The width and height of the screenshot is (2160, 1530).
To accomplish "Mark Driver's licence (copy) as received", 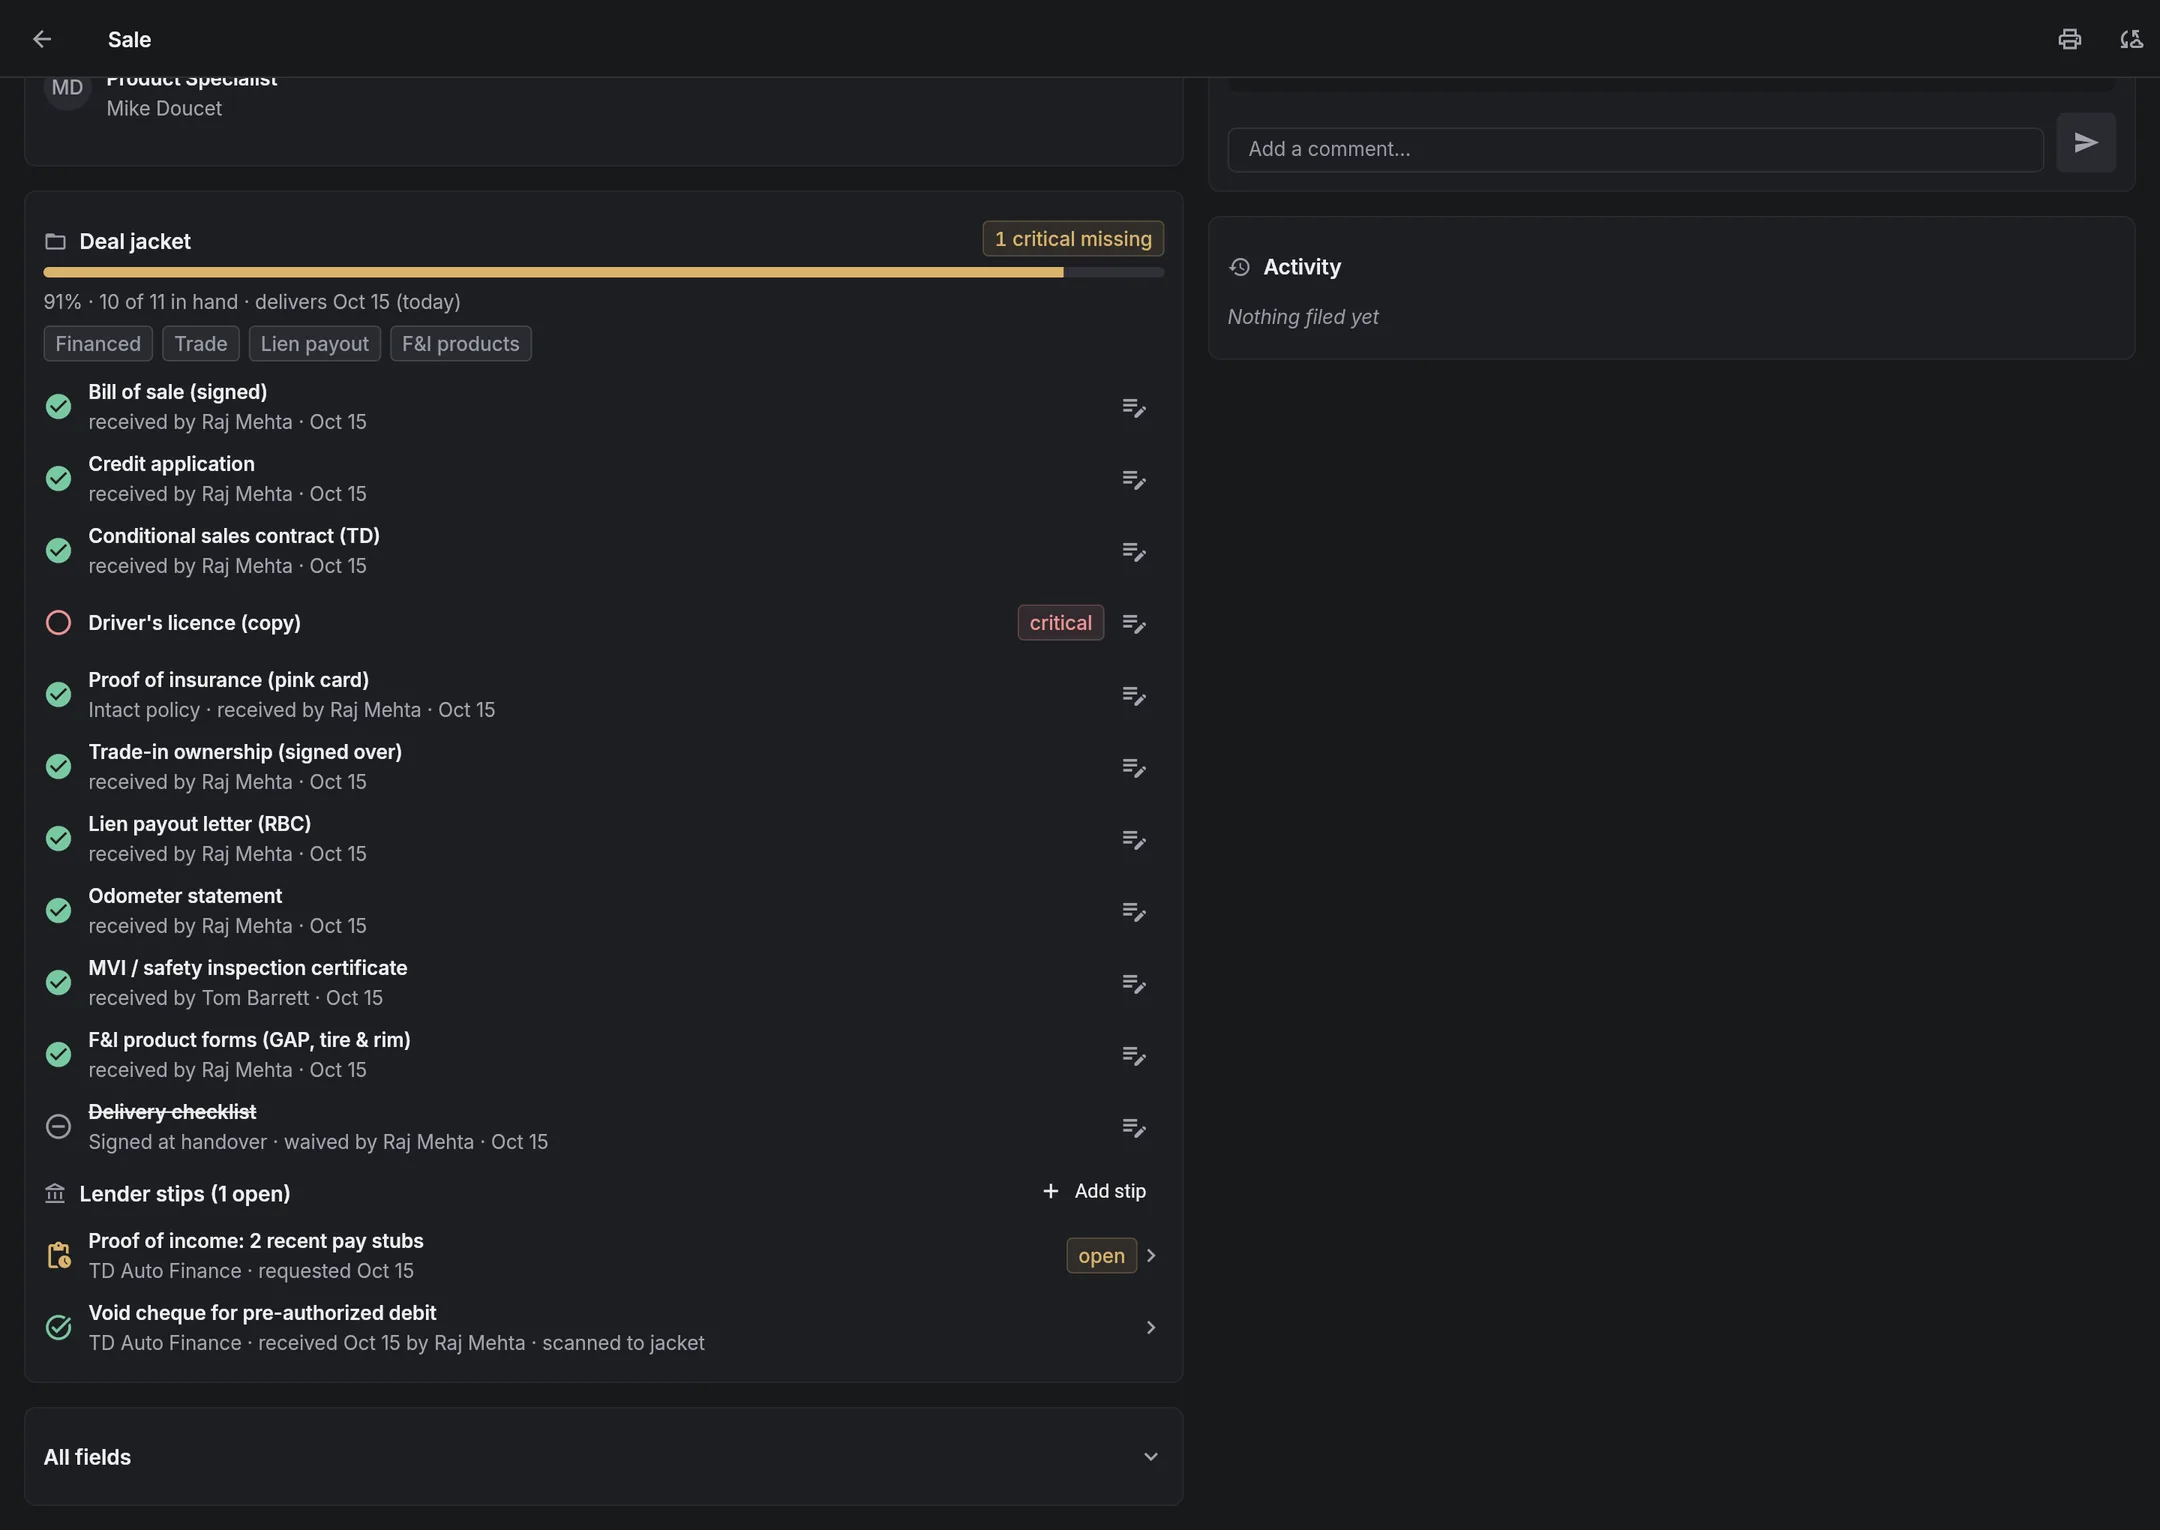I will point(58,623).
